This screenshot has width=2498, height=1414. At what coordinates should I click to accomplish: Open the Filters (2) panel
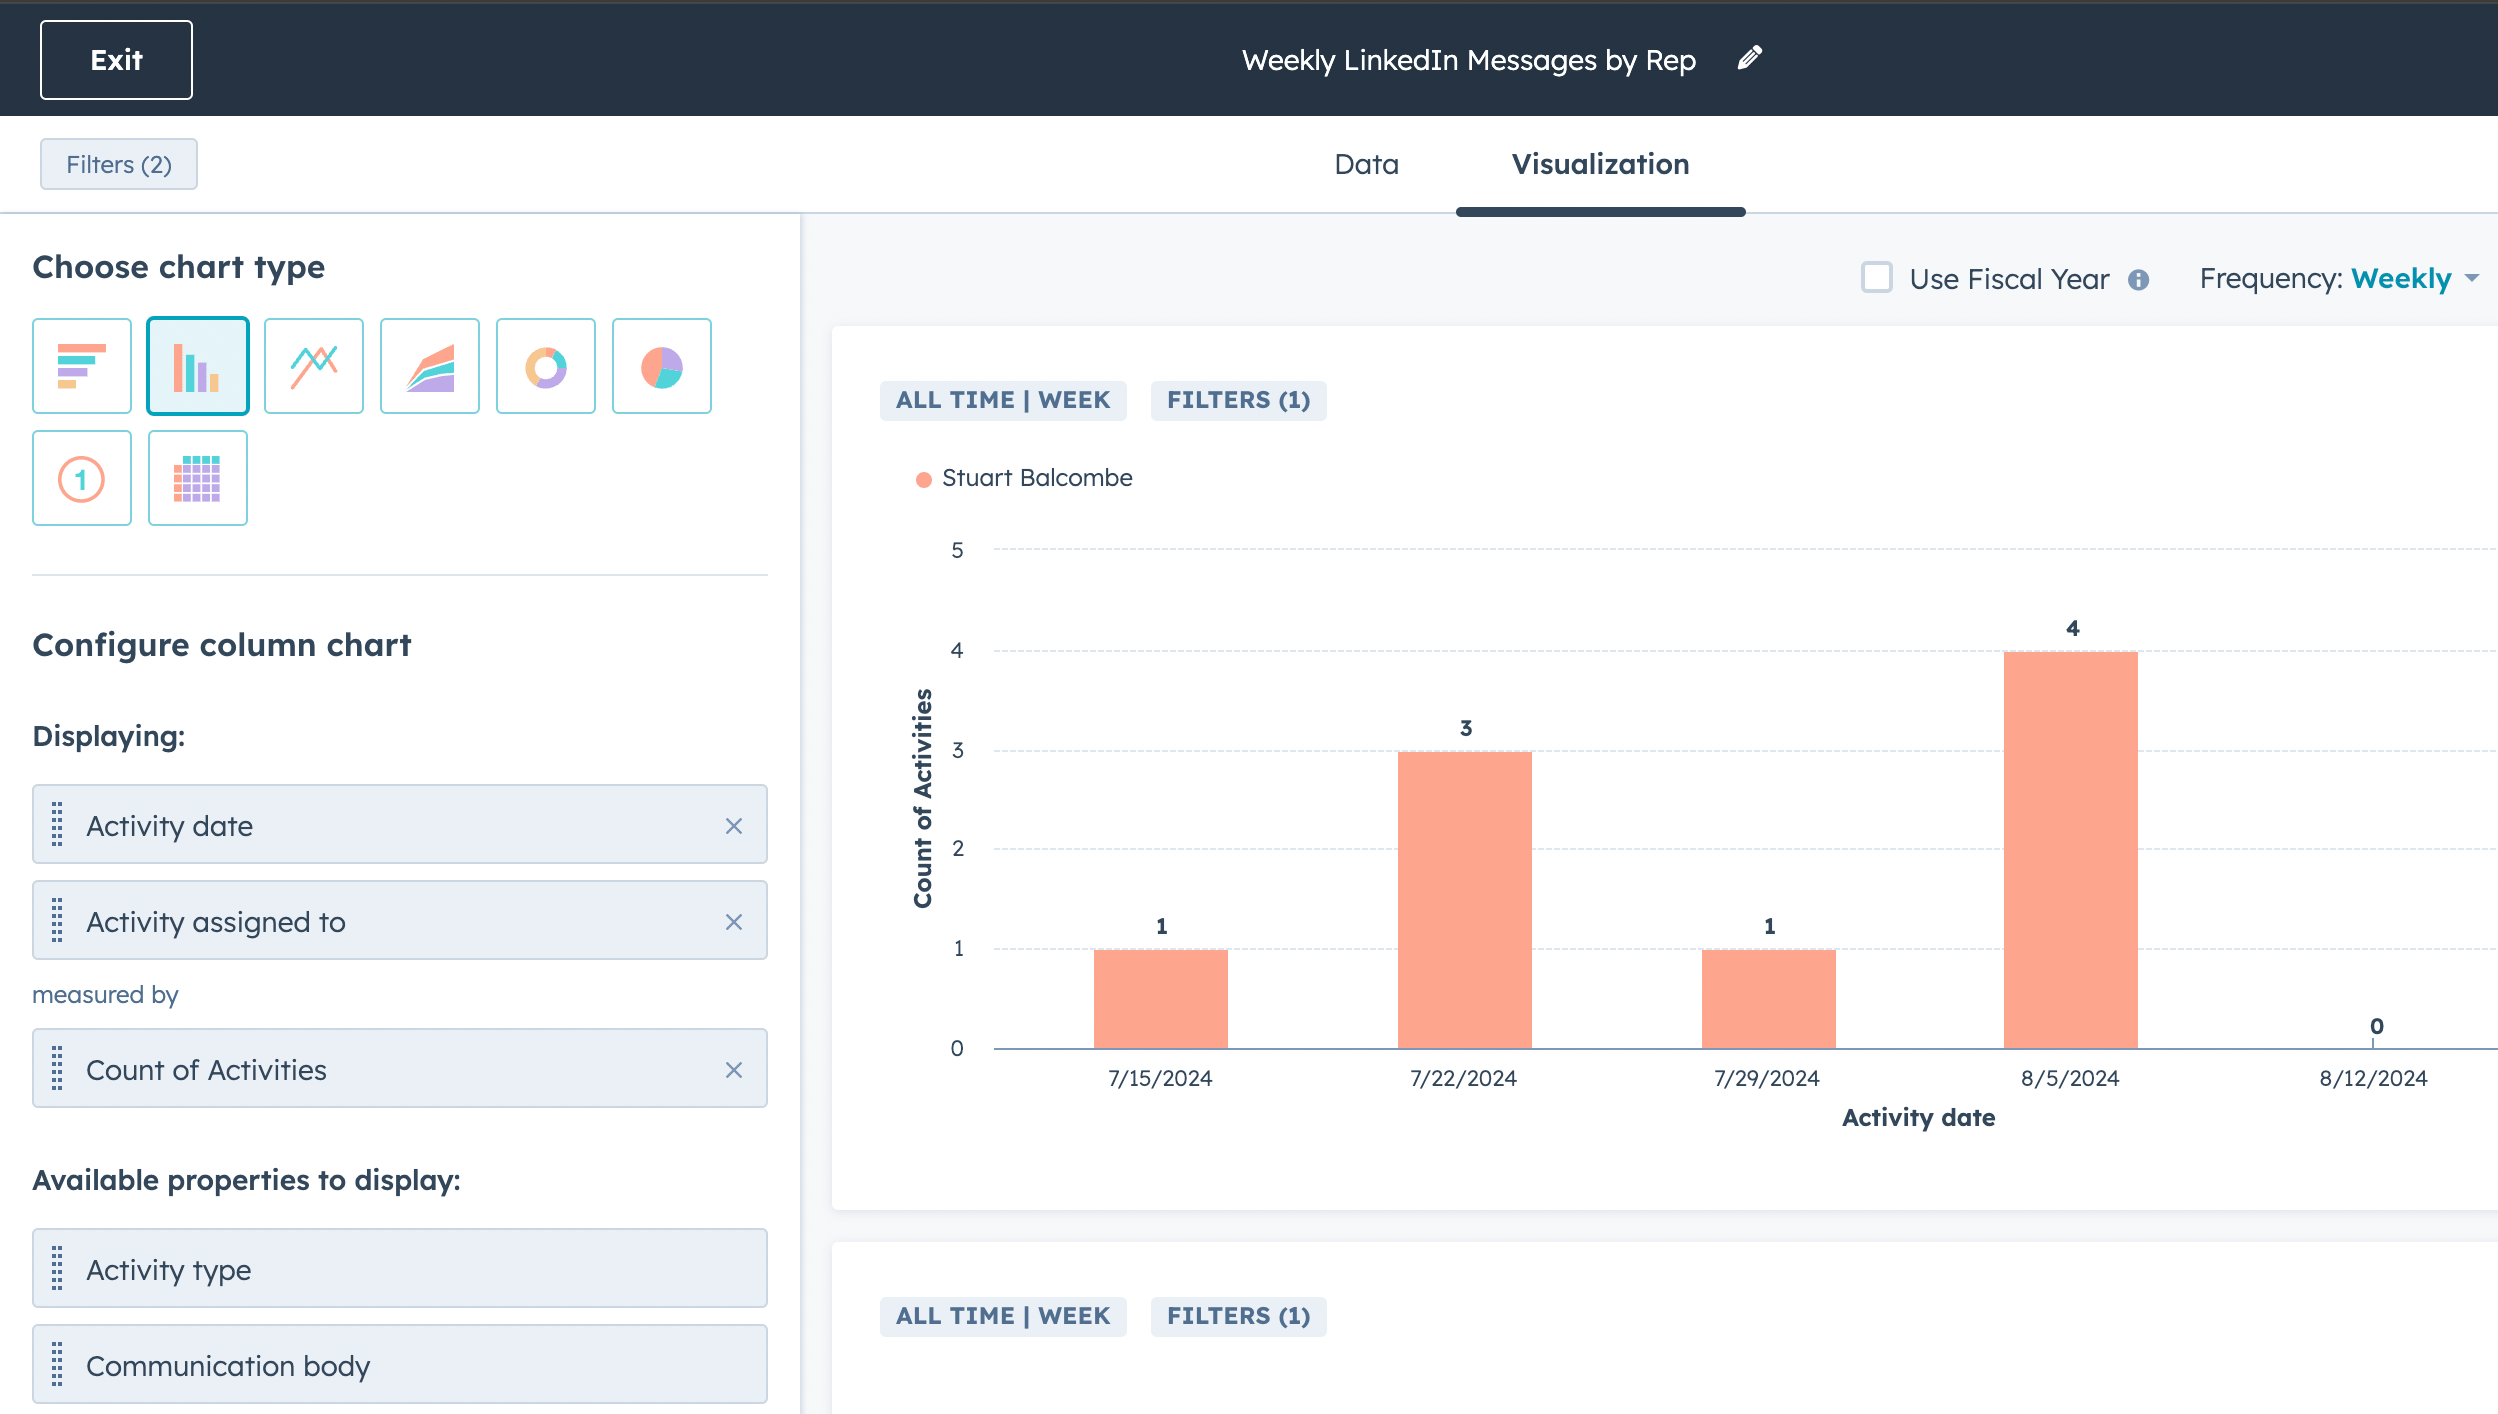(x=118, y=164)
